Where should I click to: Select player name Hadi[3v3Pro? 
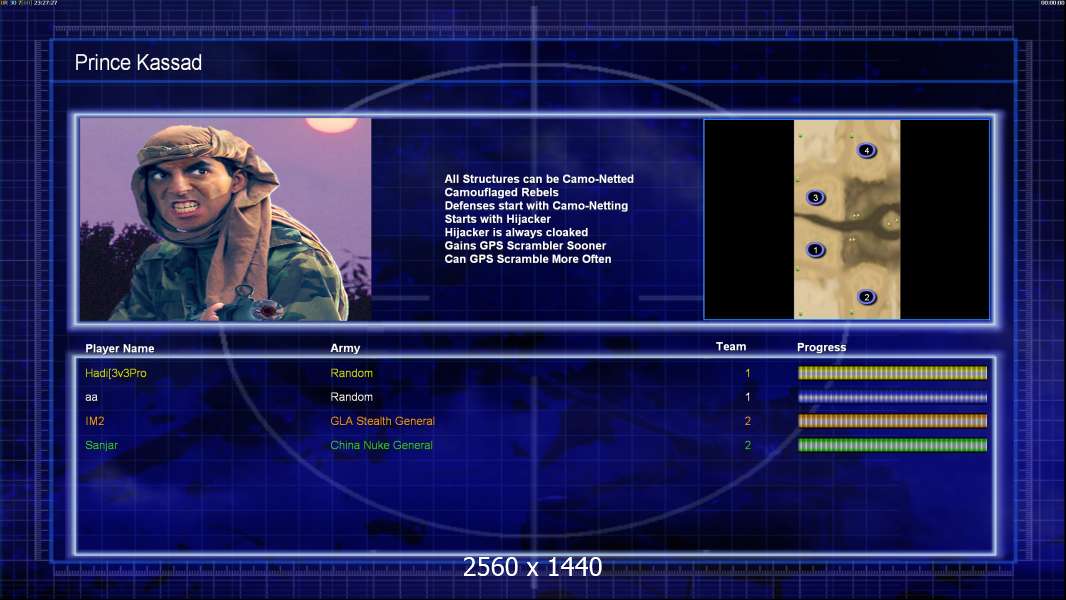tap(116, 373)
